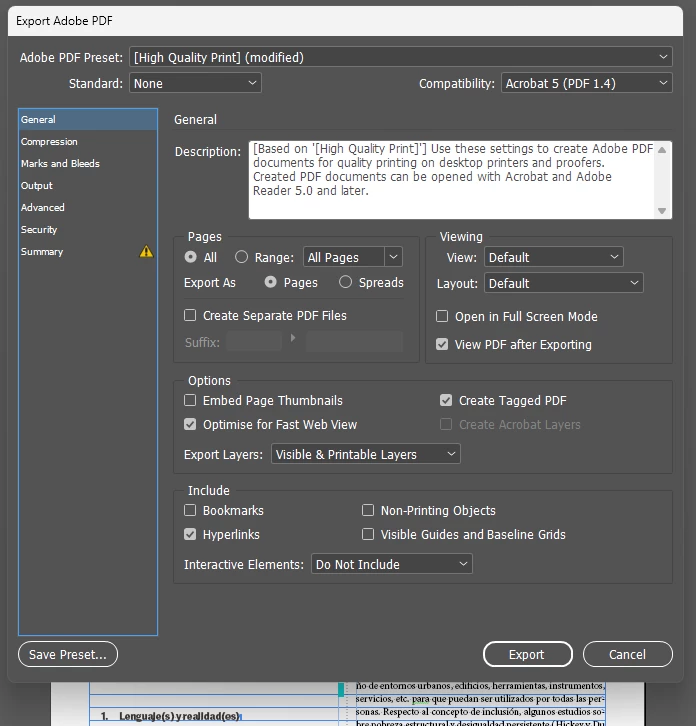
Task: Click the Export button
Action: click(x=527, y=654)
